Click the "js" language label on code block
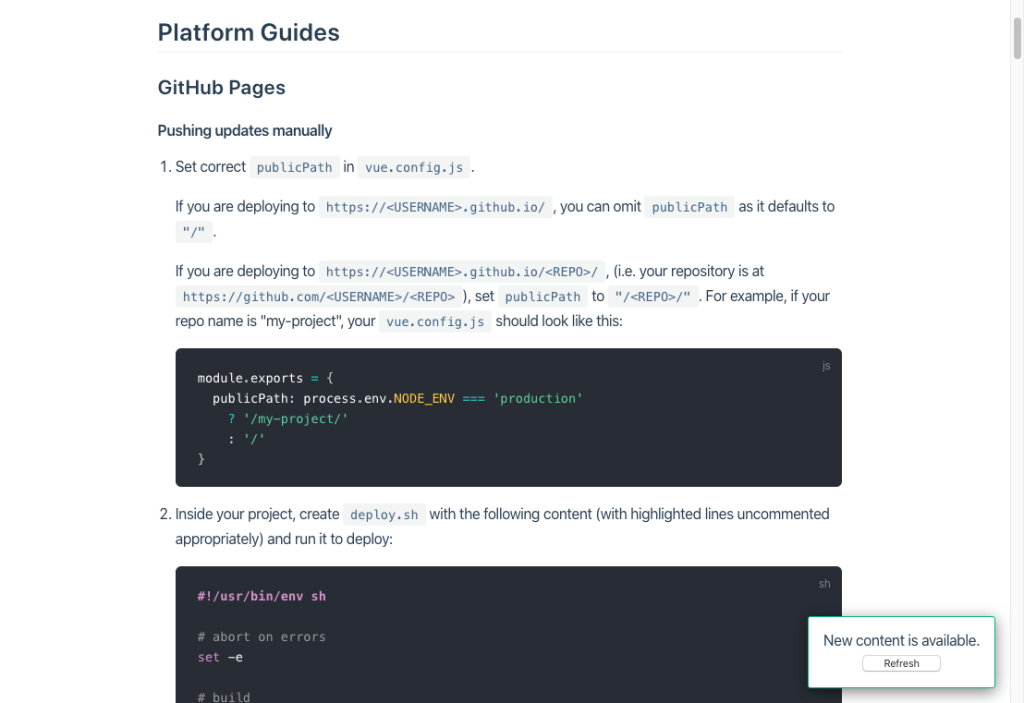Viewport: 1024px width, 703px height. 826,366
